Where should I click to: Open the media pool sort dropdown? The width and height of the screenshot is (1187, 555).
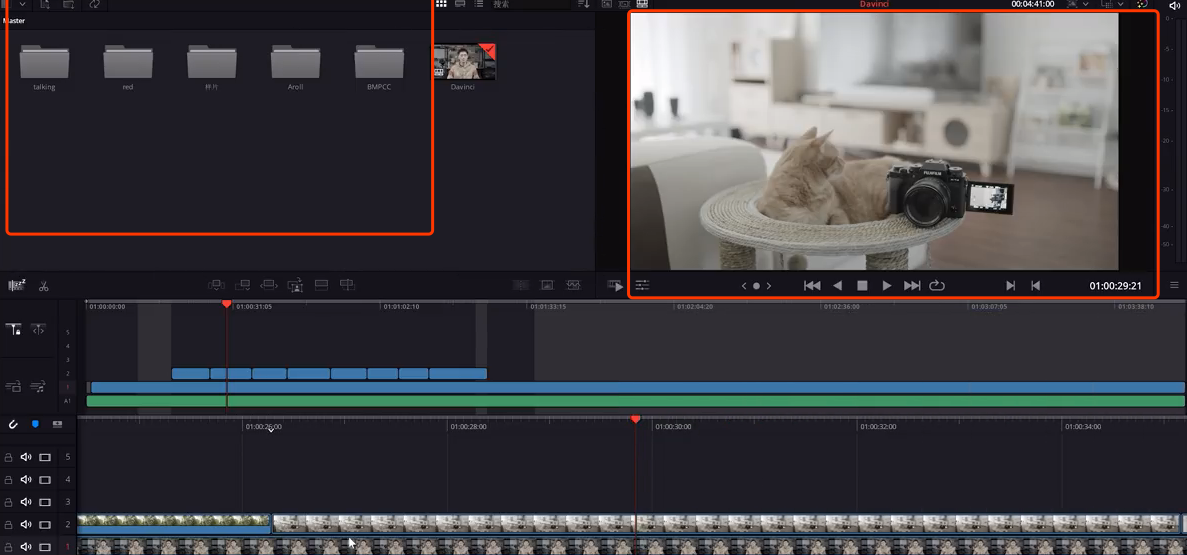click(x=584, y=5)
